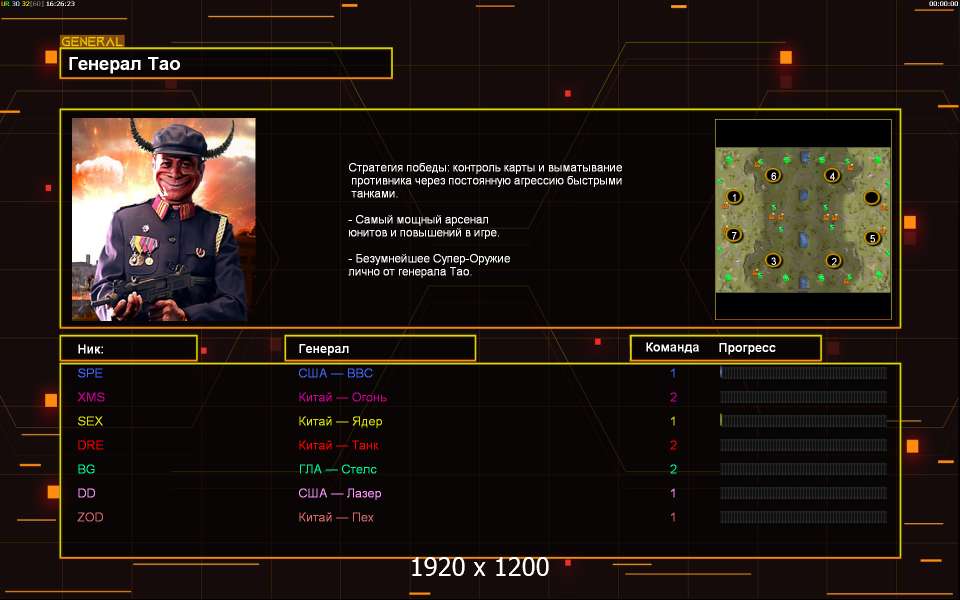960x600 pixels.
Task: Select player nickname SEX
Action: pos(90,421)
